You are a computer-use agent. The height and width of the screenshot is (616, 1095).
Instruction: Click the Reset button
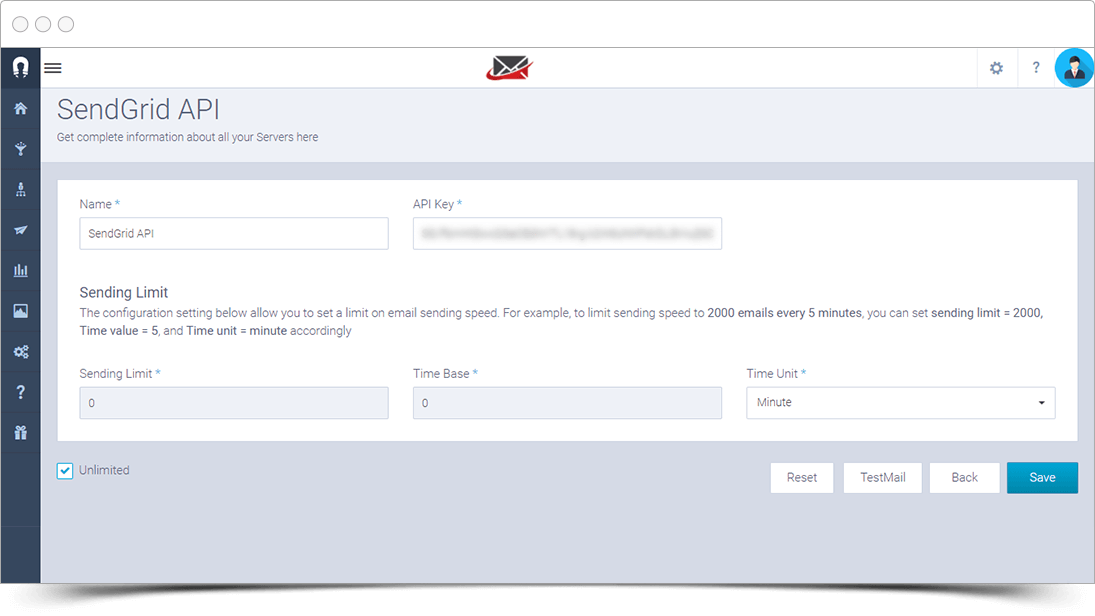click(802, 478)
